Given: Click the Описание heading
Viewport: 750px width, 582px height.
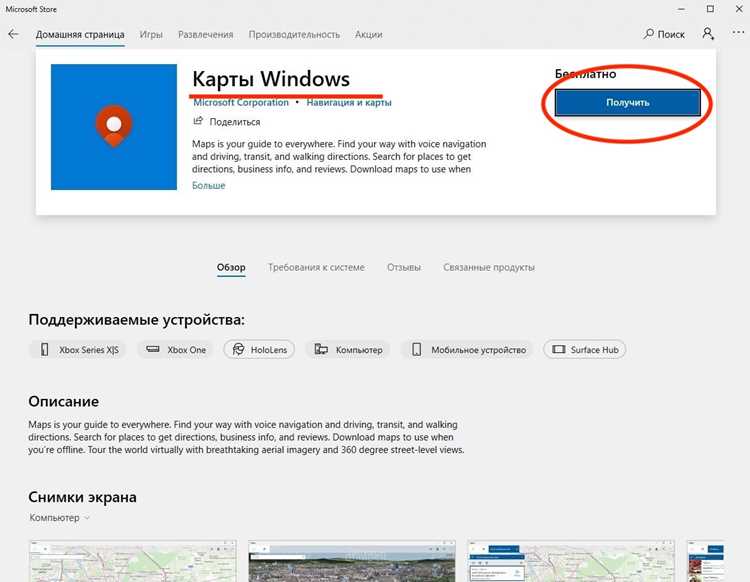Looking at the screenshot, I should coord(64,401).
